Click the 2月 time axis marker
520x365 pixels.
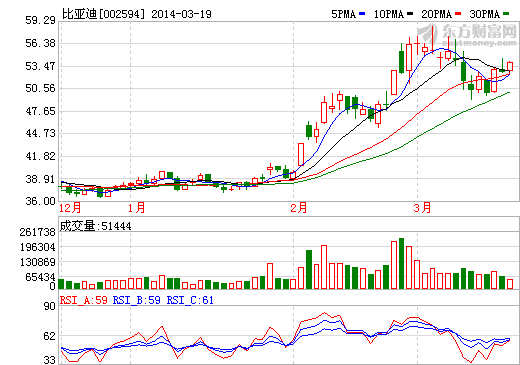click(x=298, y=208)
